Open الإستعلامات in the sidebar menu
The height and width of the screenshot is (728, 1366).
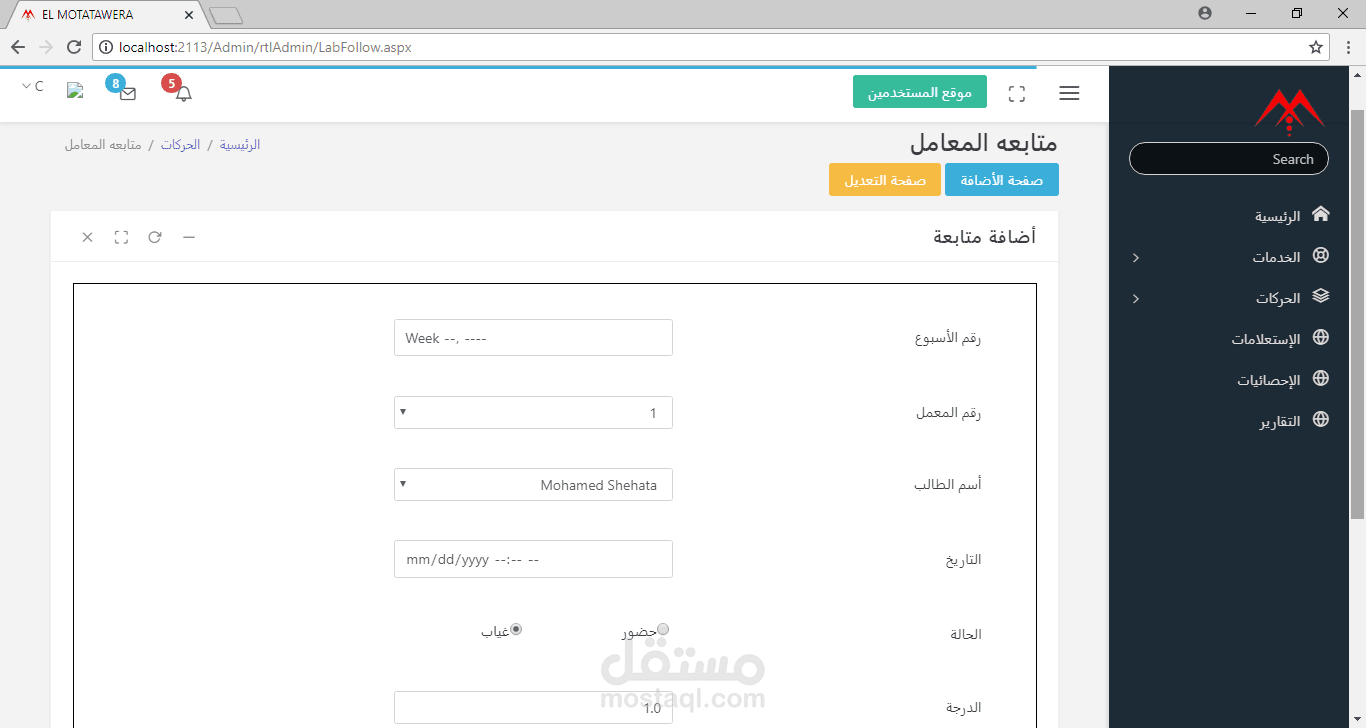pyautogui.click(x=1266, y=339)
